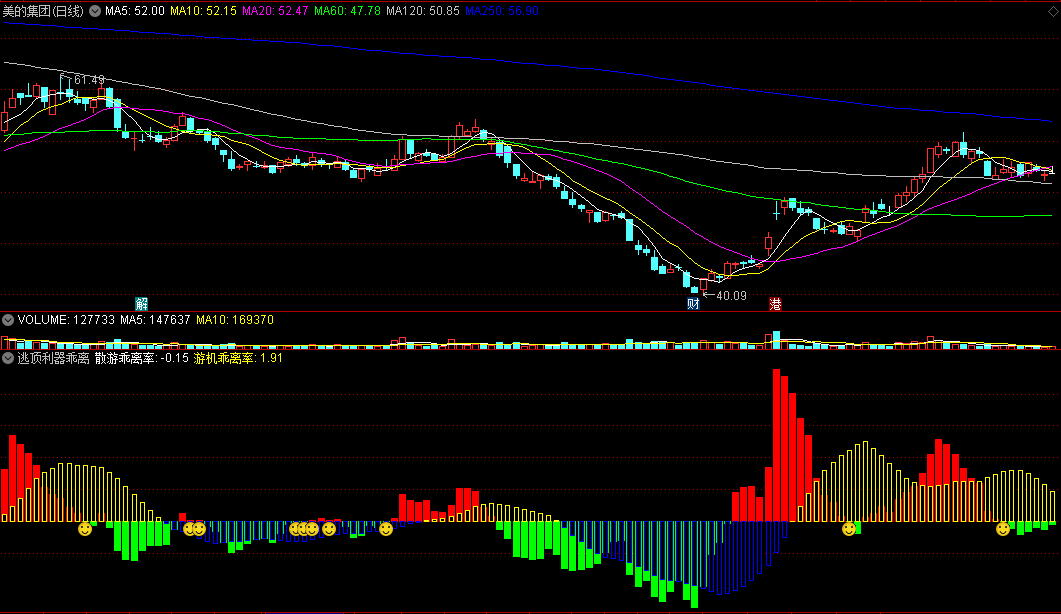This screenshot has height=614, width=1061.
Task: Click the leftmost smiley face signal icon
Action: pyautogui.click(x=85, y=529)
